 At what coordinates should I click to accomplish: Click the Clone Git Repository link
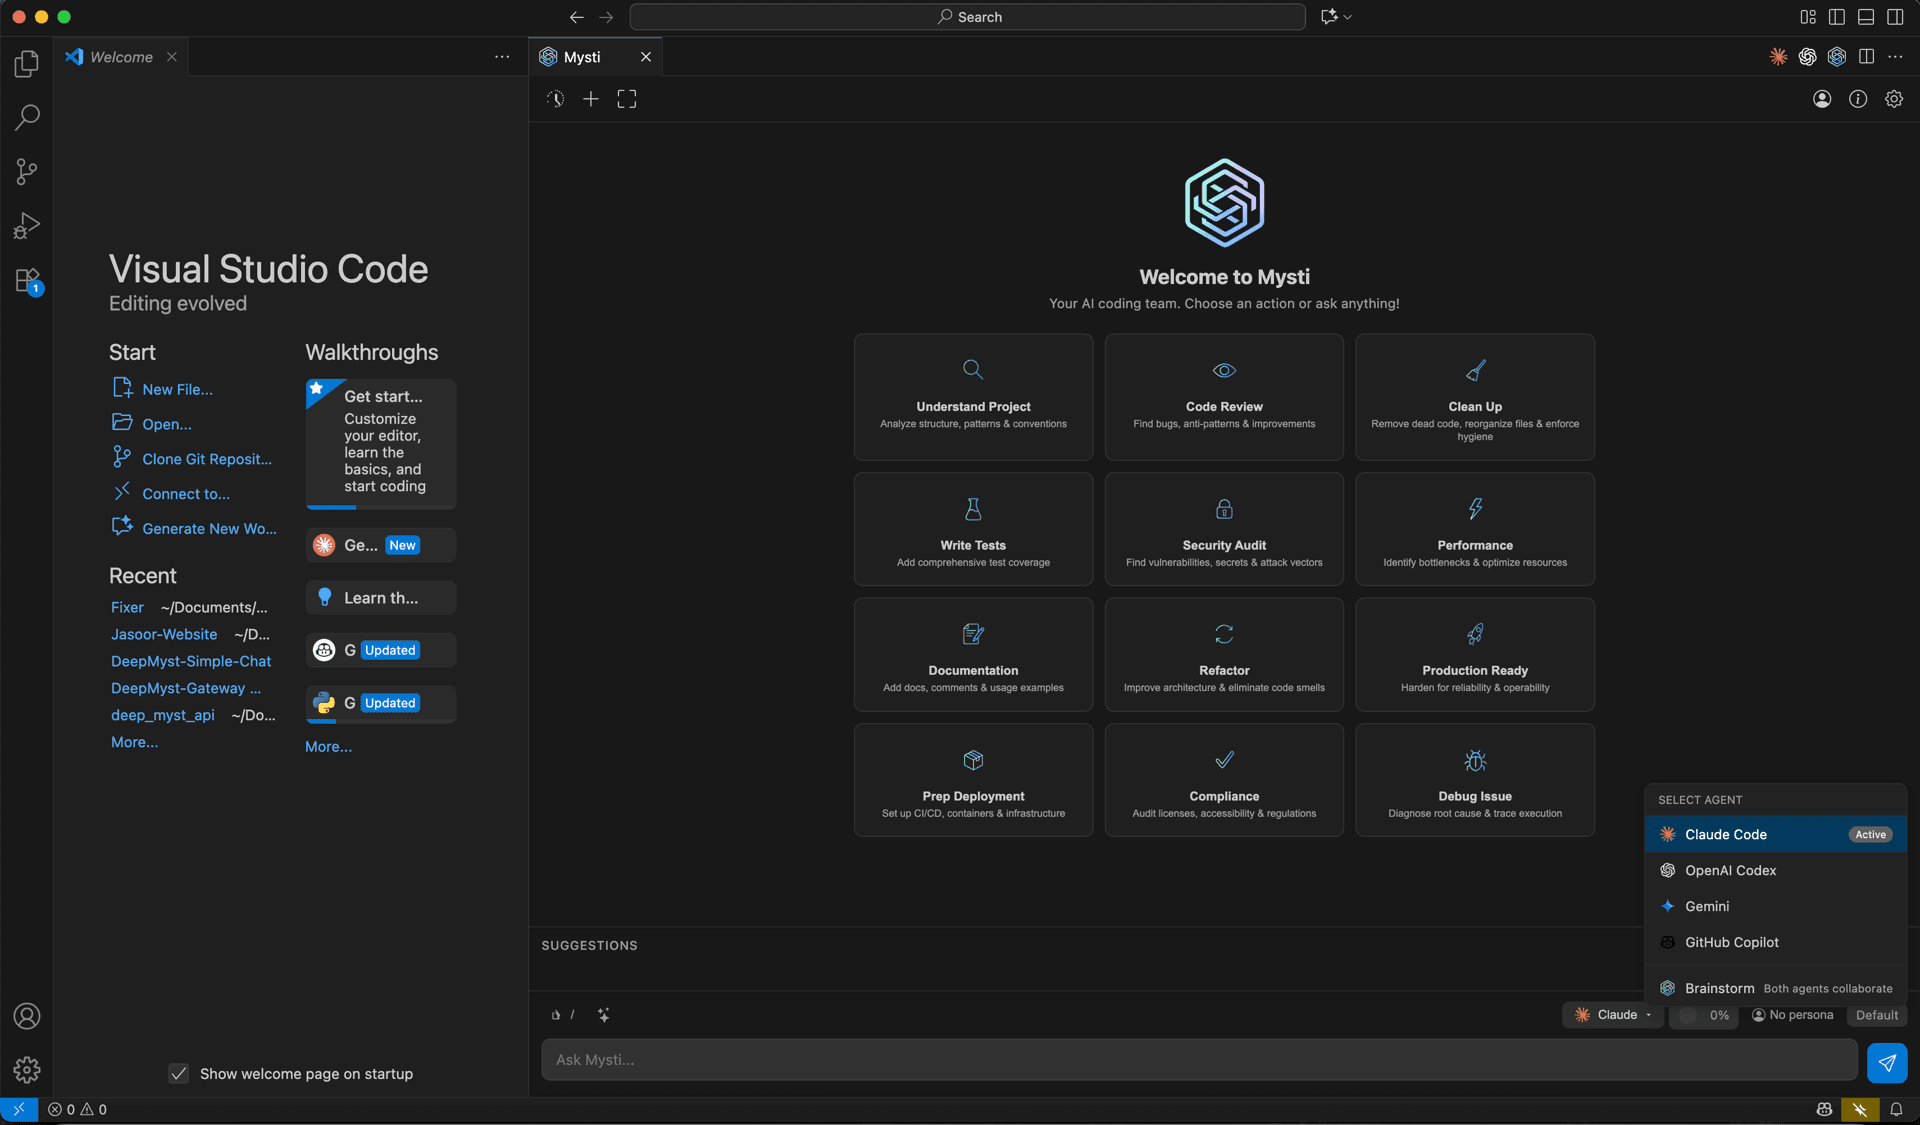click(206, 459)
